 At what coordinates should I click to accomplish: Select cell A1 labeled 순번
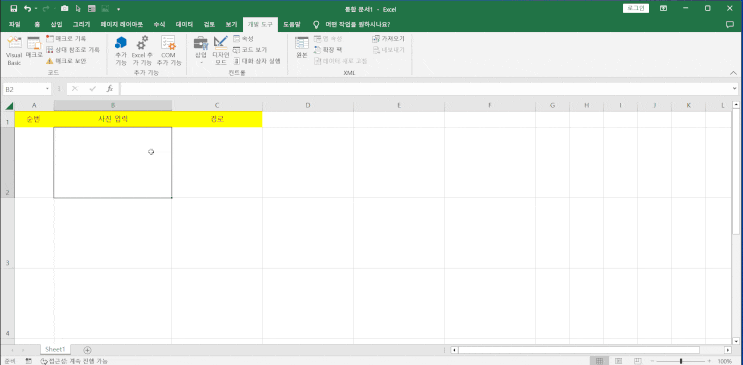(34, 119)
